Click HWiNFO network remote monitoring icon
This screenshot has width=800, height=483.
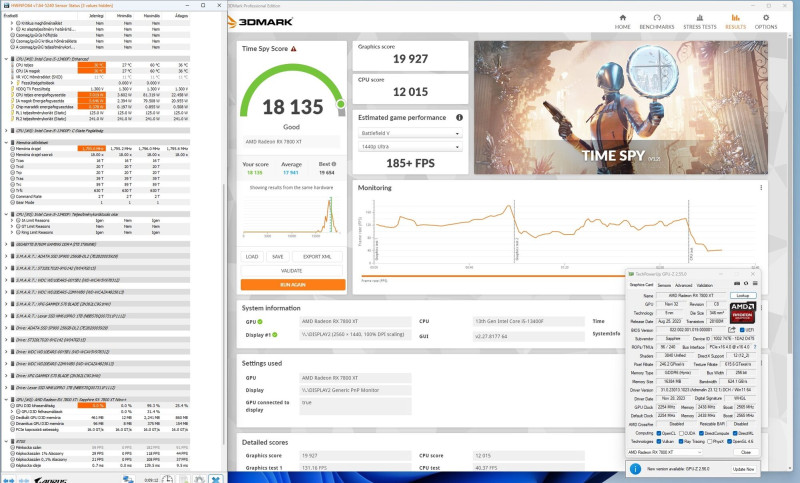click(128, 479)
